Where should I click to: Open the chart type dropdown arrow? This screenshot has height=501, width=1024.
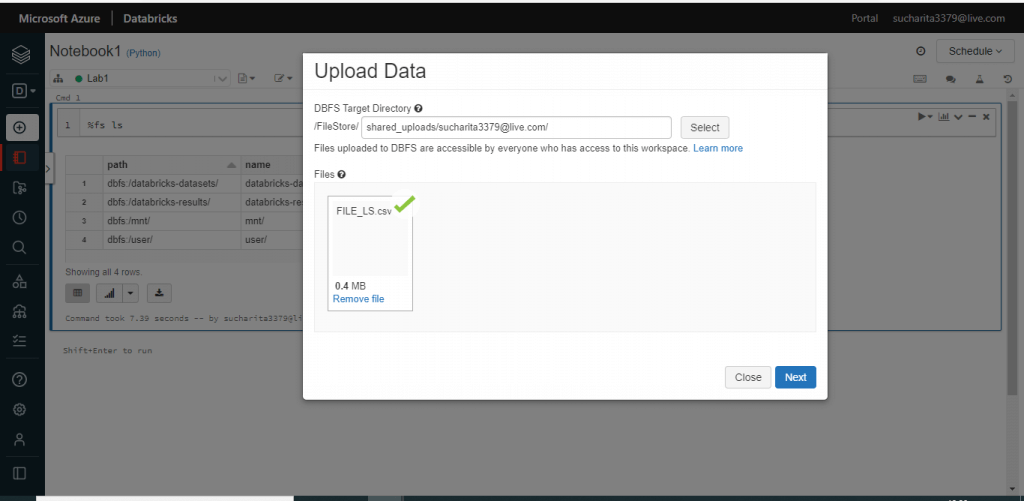point(127,292)
